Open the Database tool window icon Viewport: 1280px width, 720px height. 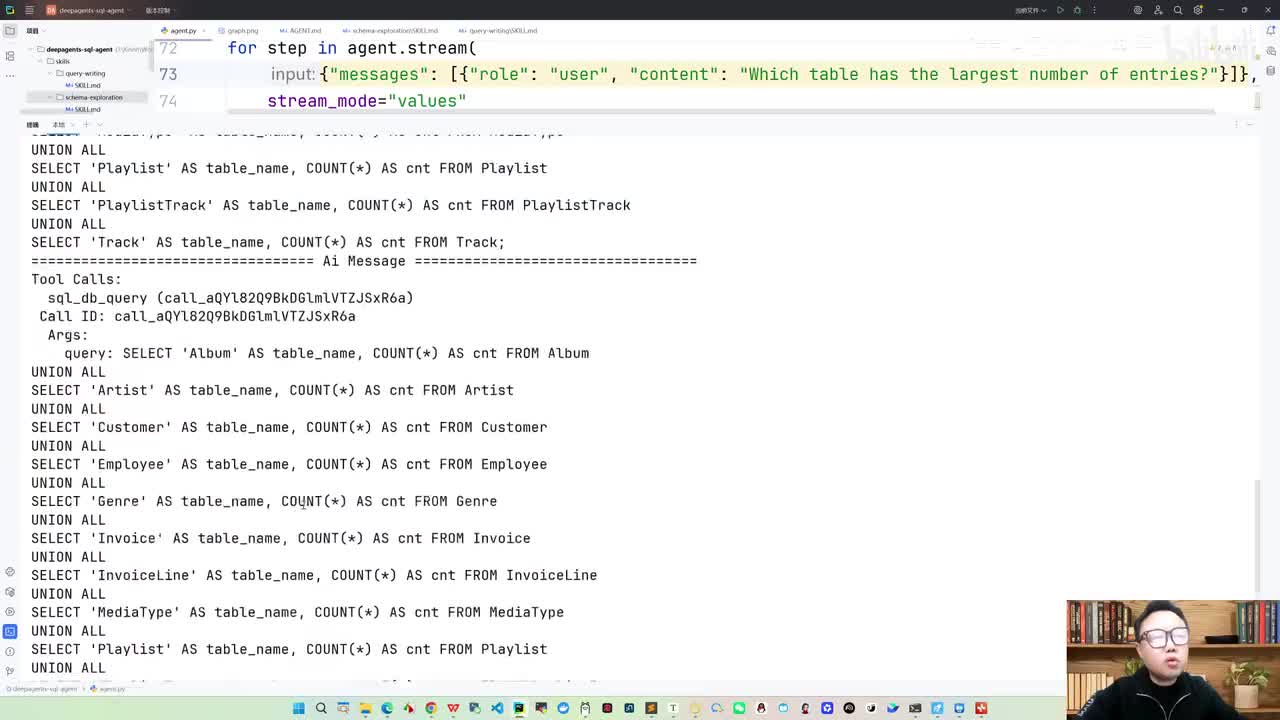pos(1269,69)
